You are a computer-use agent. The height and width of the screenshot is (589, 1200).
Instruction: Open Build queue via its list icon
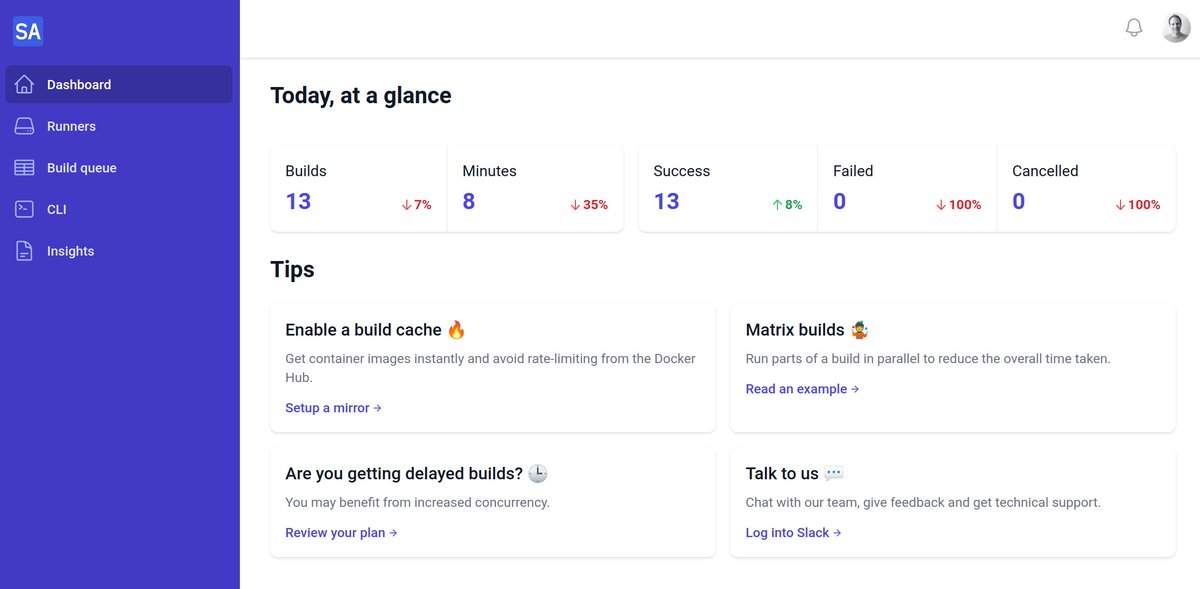click(x=24, y=167)
